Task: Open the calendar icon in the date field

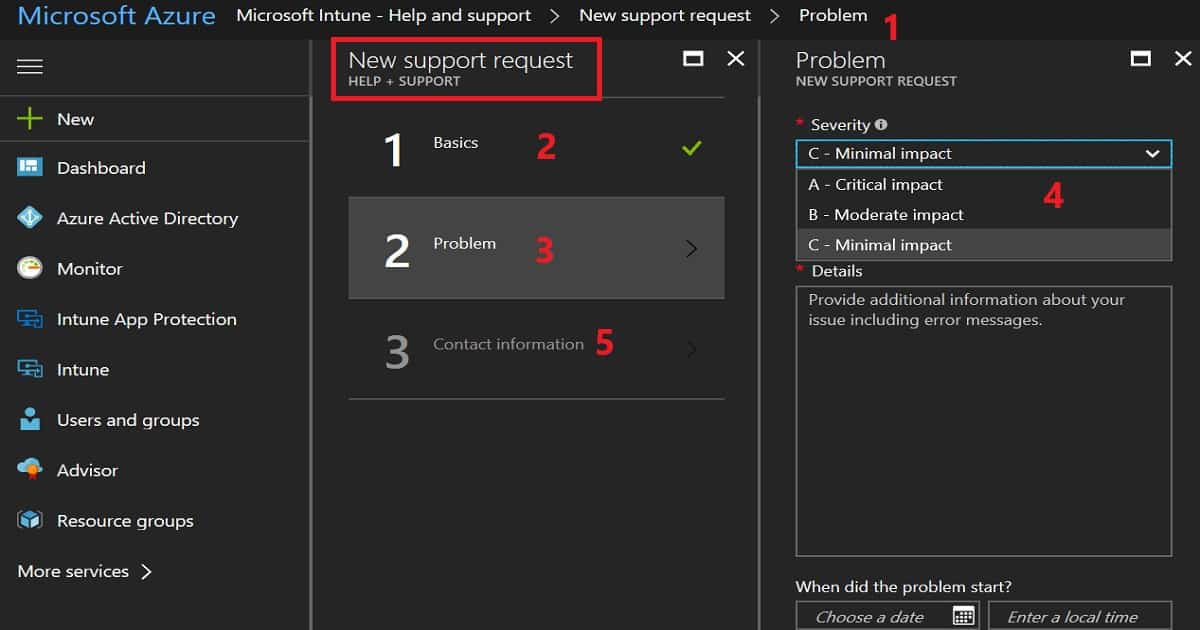Action: (x=963, y=616)
